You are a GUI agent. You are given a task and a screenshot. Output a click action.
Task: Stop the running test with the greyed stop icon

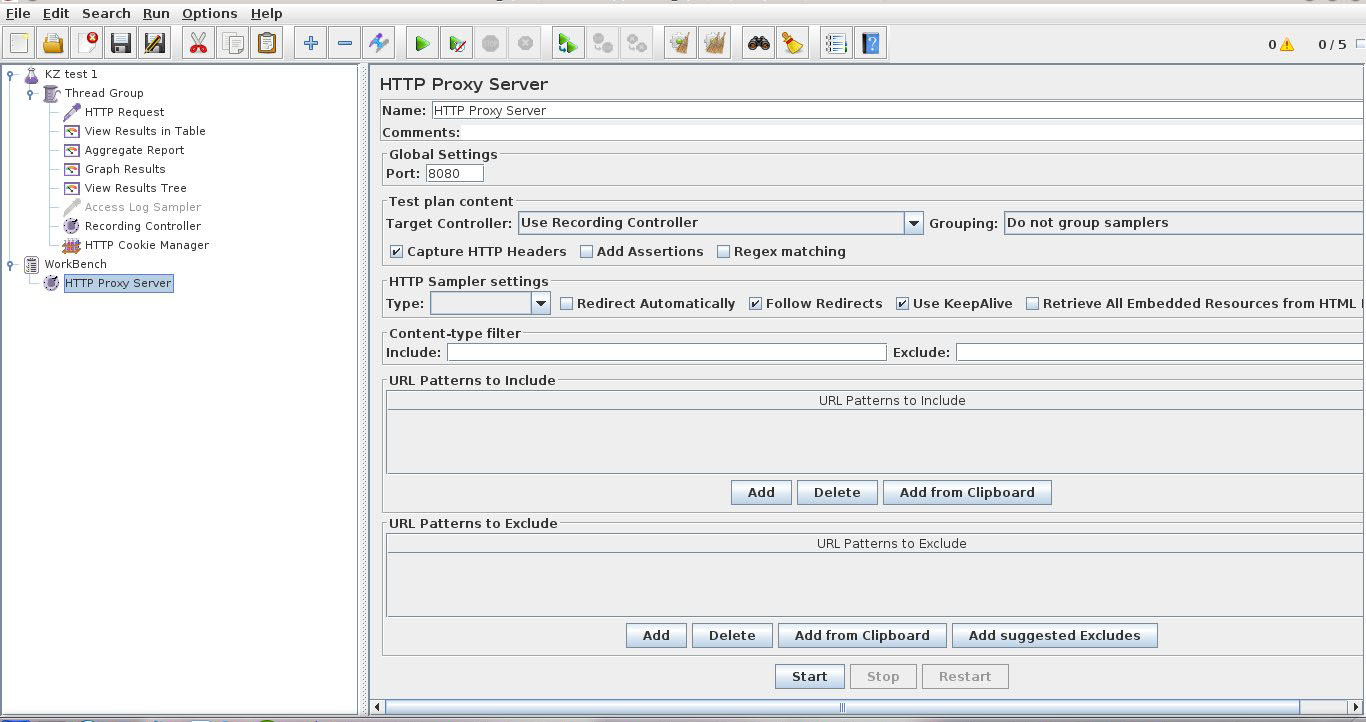point(490,43)
